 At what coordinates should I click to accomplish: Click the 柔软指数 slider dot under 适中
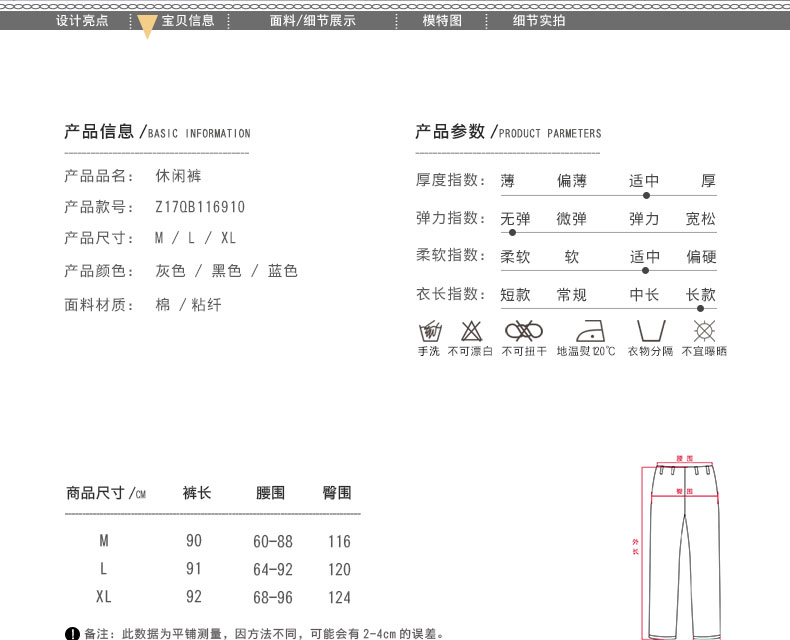646,270
